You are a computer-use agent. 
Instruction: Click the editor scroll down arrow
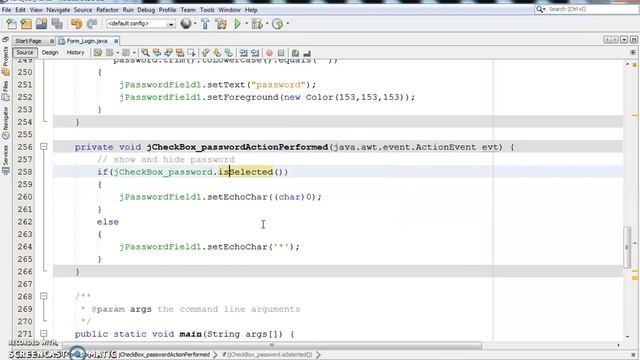(627, 337)
